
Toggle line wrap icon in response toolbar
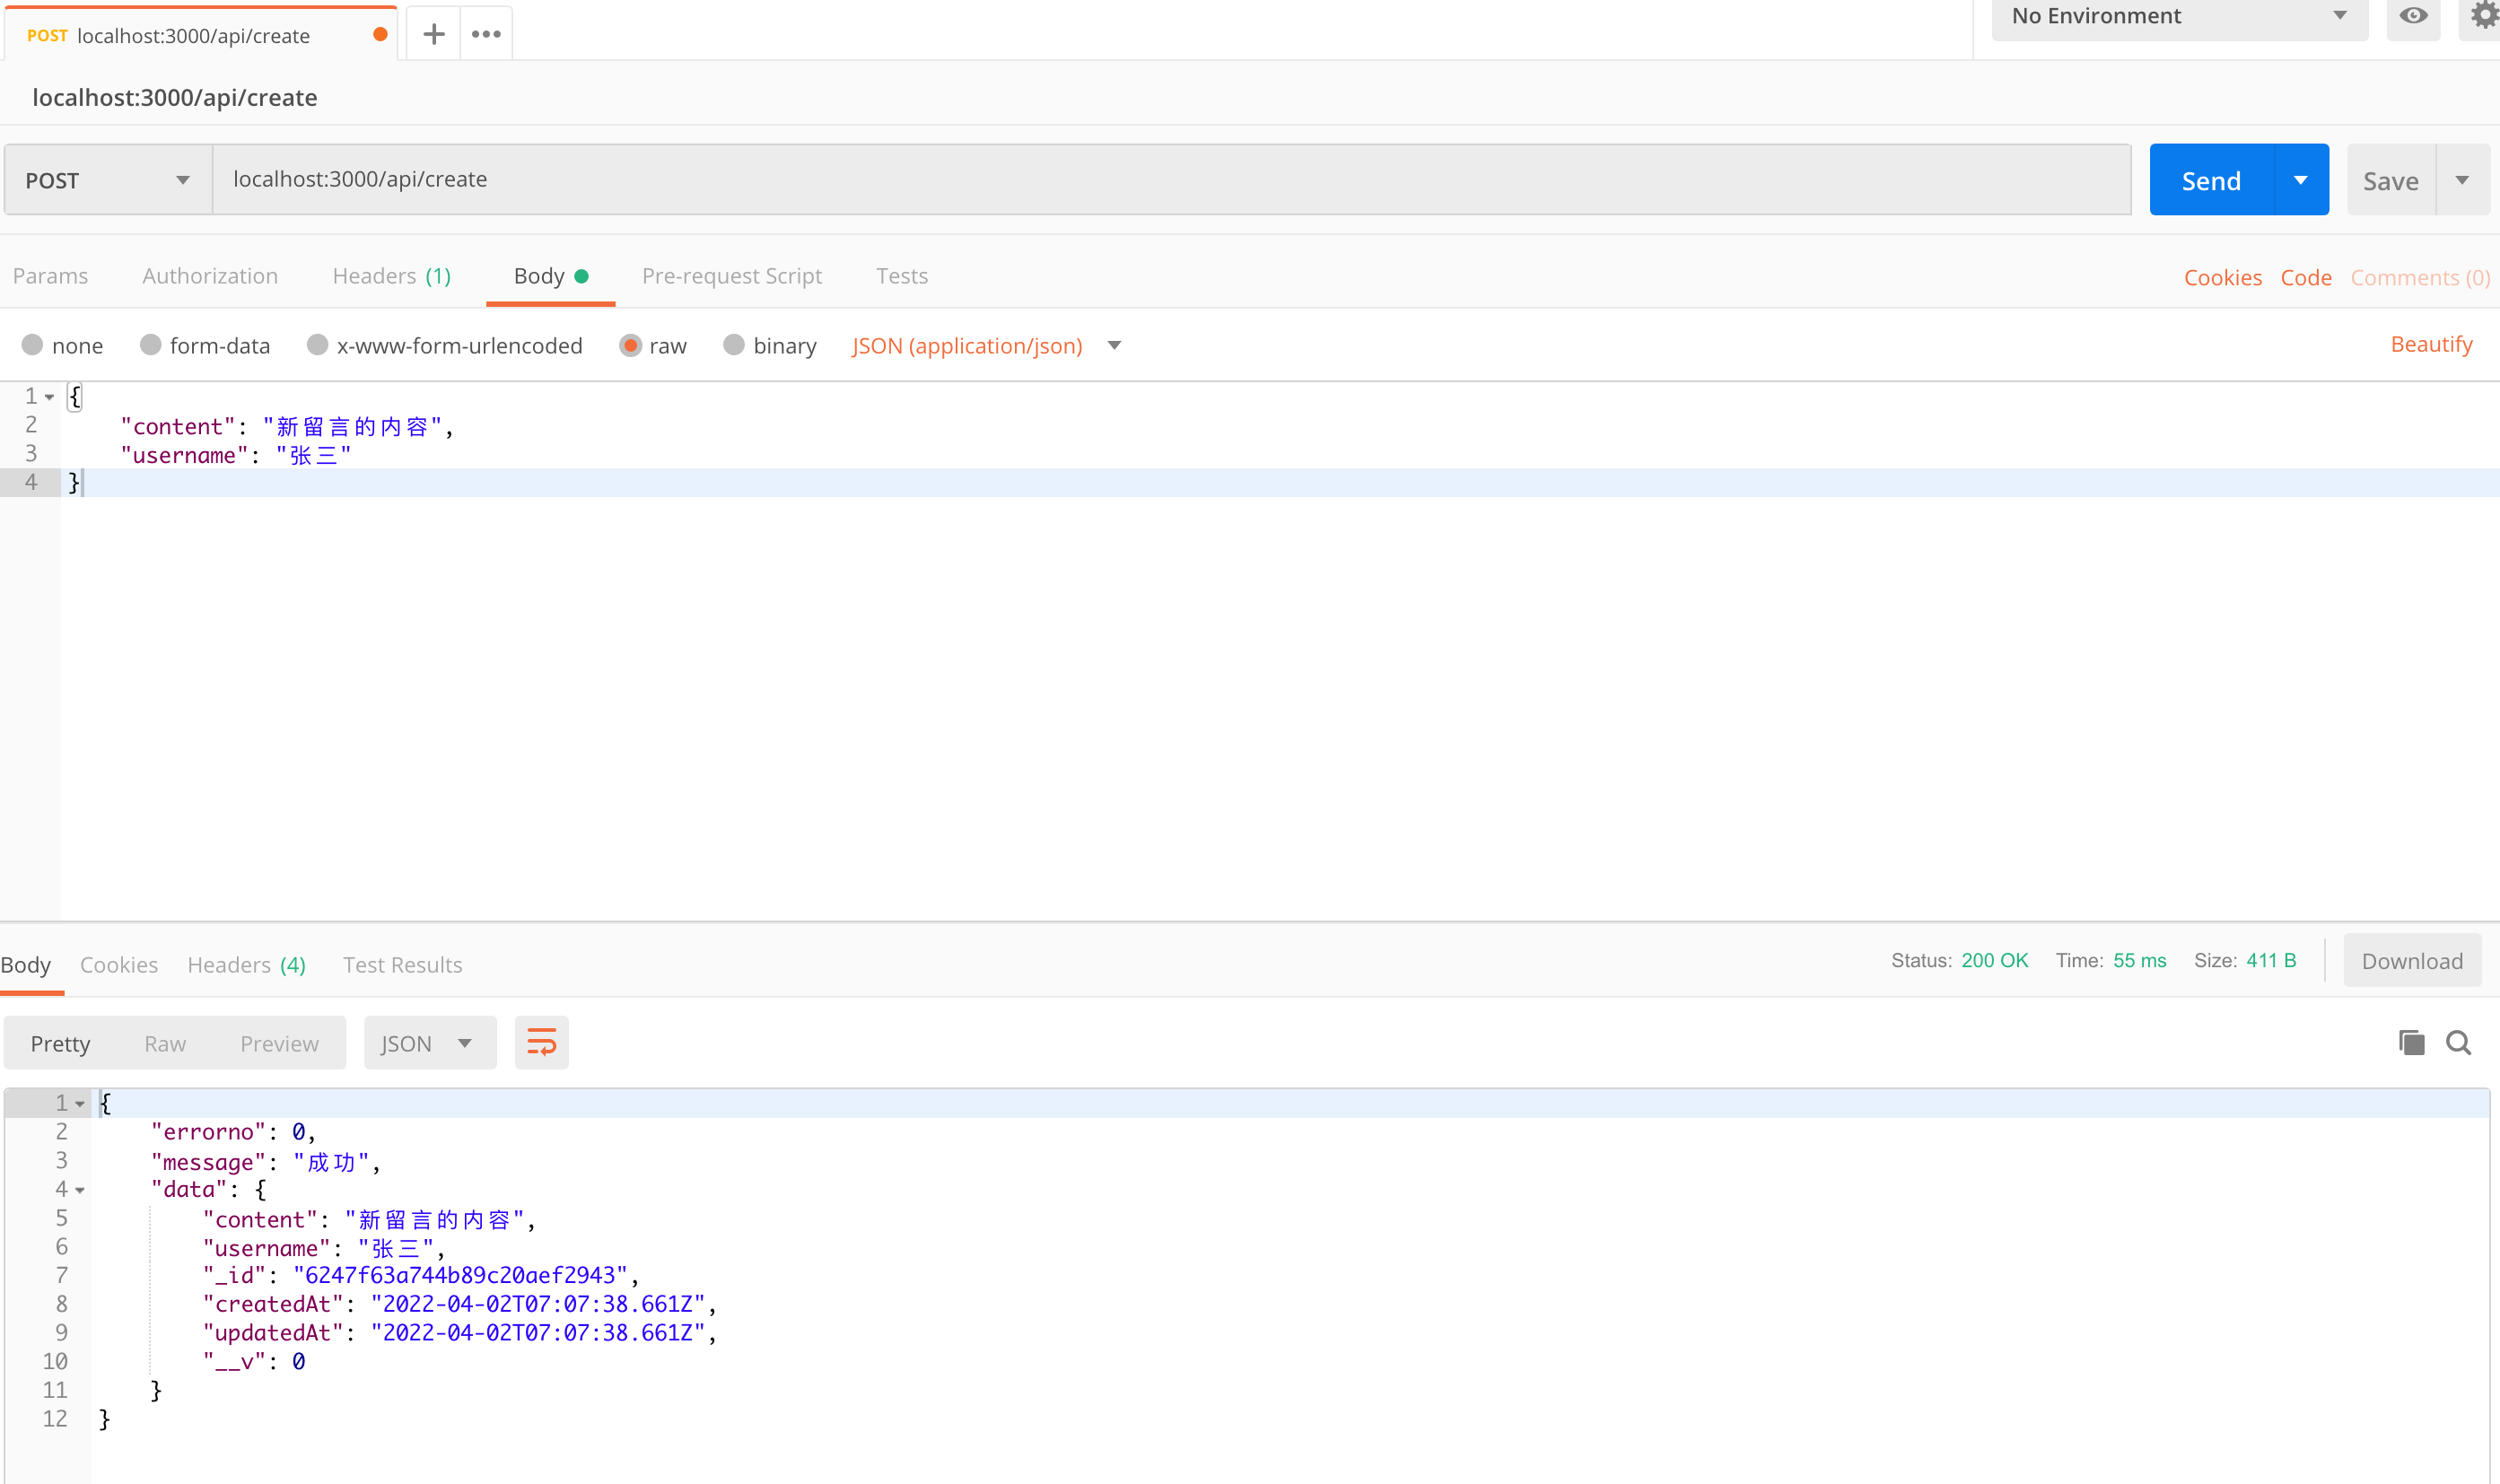pyautogui.click(x=541, y=1043)
